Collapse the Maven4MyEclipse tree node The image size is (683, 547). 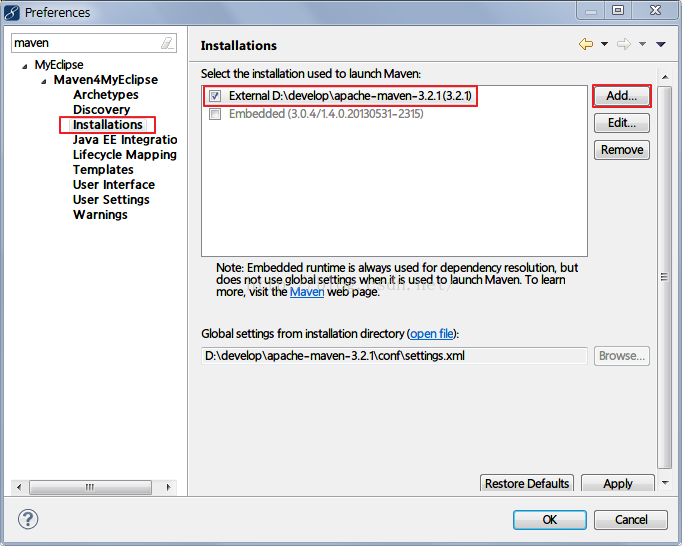pos(44,81)
